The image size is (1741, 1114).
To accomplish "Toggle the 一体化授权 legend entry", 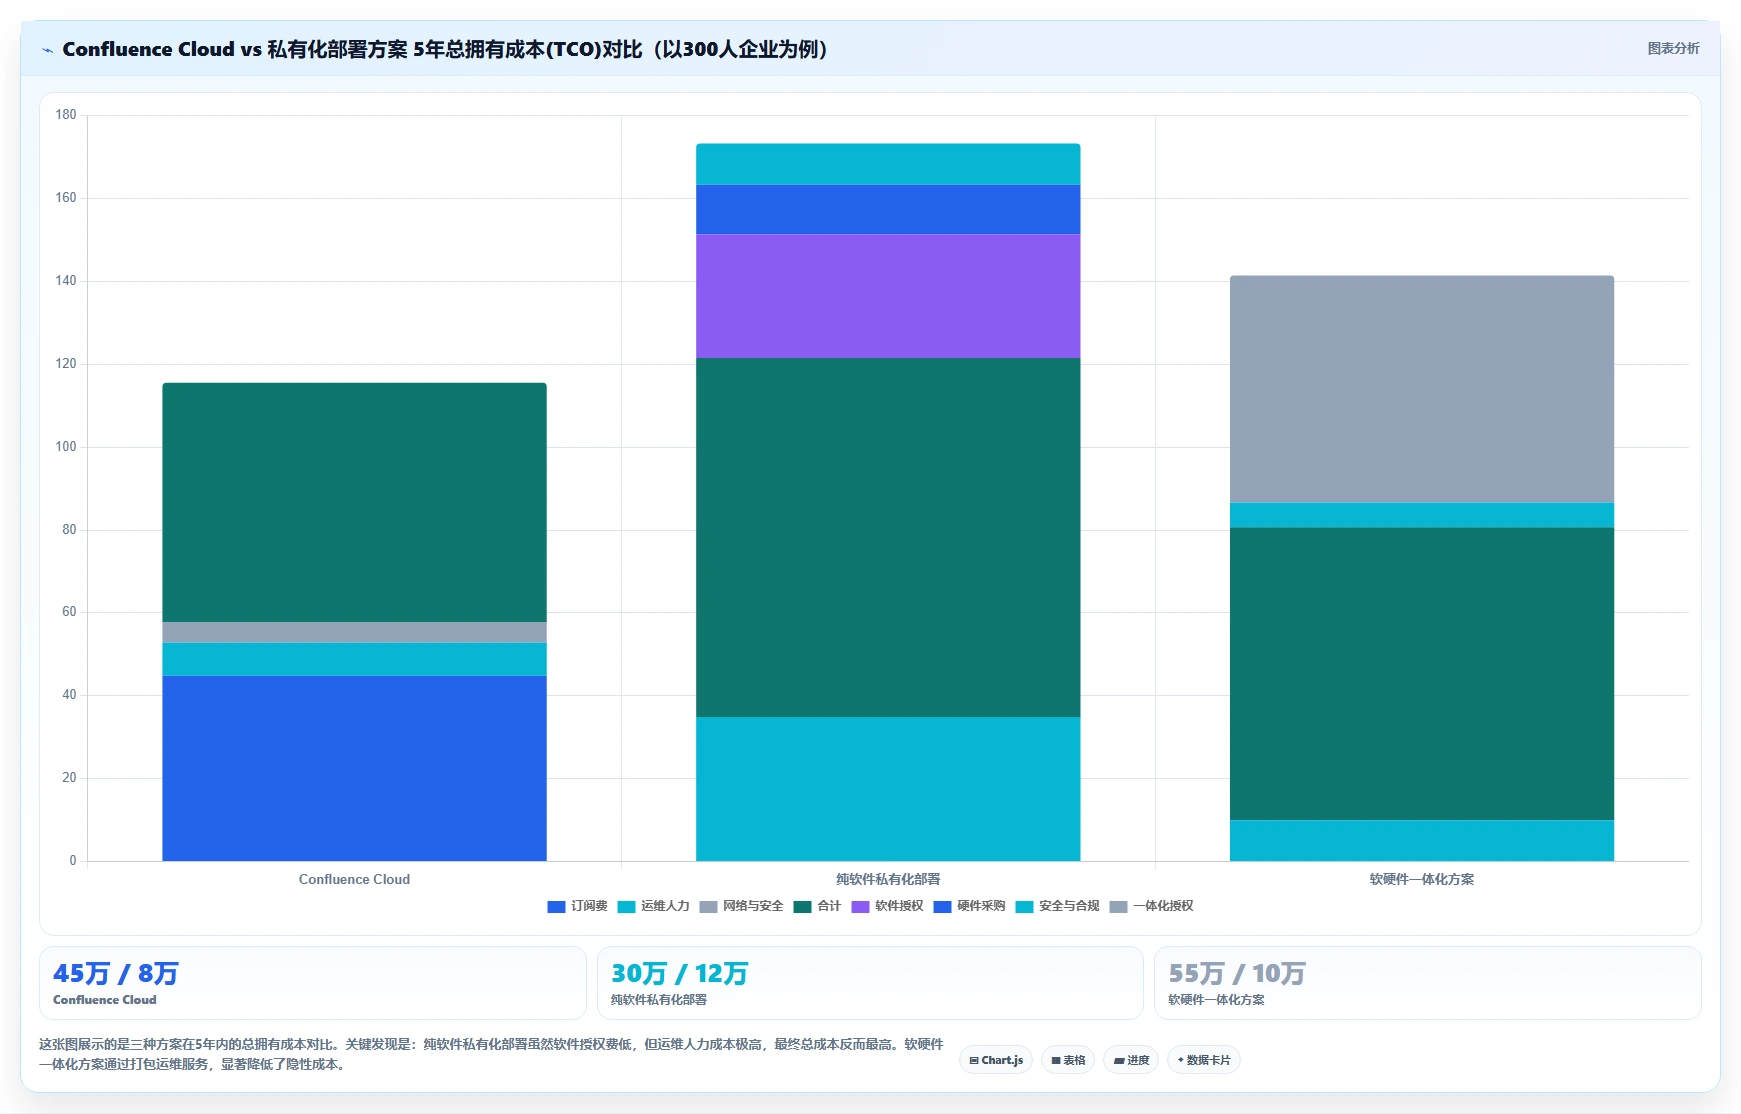I will pyautogui.click(x=1151, y=906).
